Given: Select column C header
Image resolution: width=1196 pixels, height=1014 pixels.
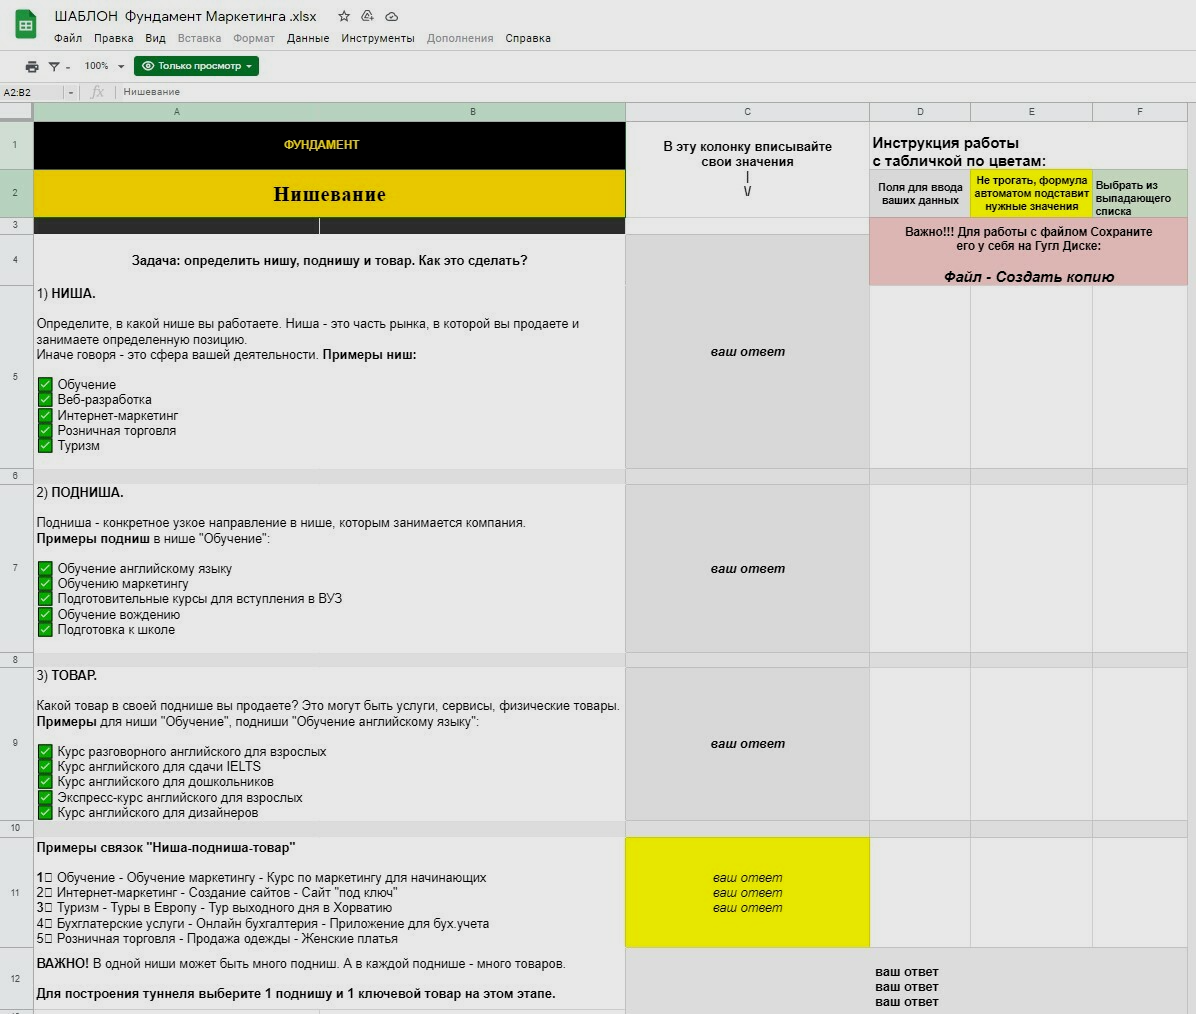Looking at the screenshot, I should click(x=747, y=112).
